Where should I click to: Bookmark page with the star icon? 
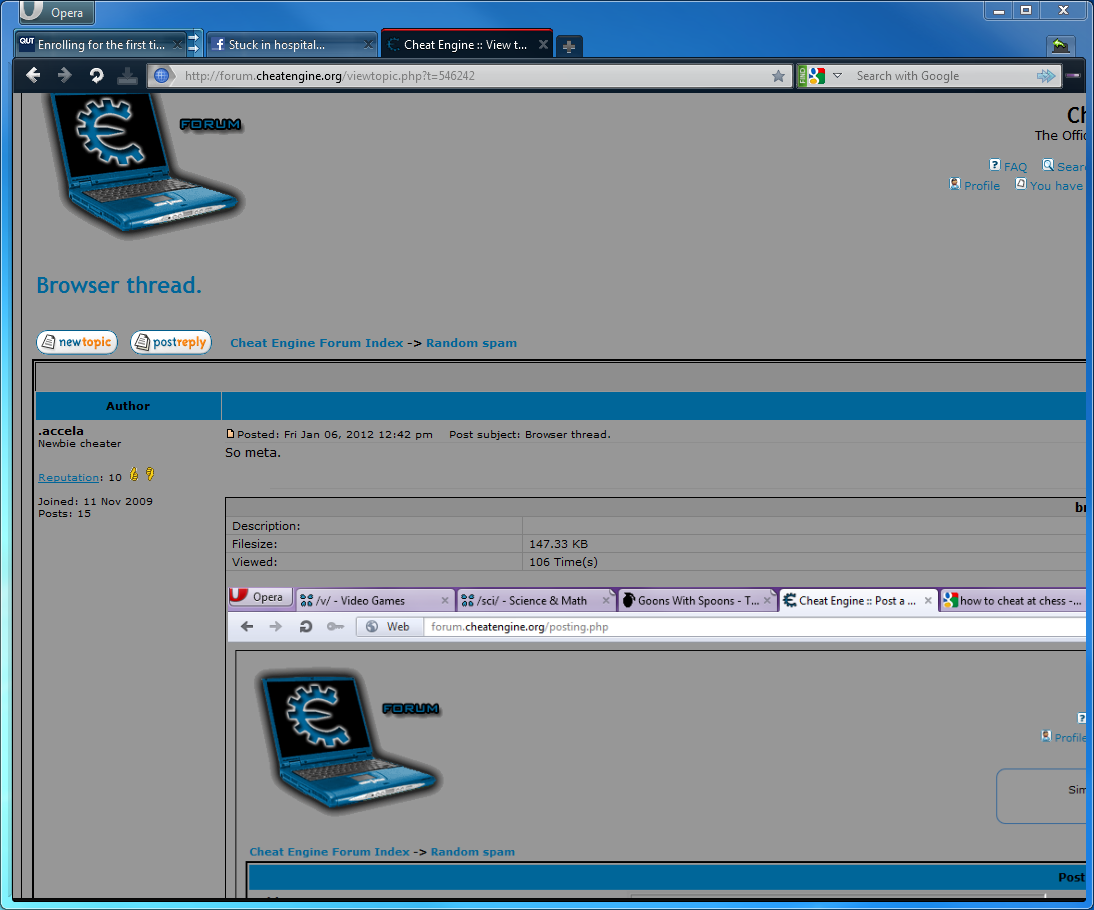pyautogui.click(x=779, y=76)
